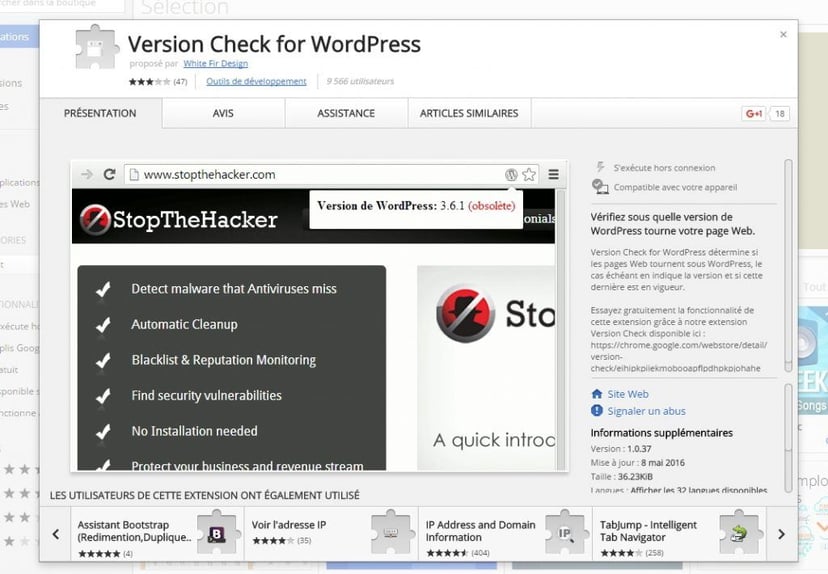
Task: Open the ASSISTANCE tab
Action: pyautogui.click(x=346, y=113)
